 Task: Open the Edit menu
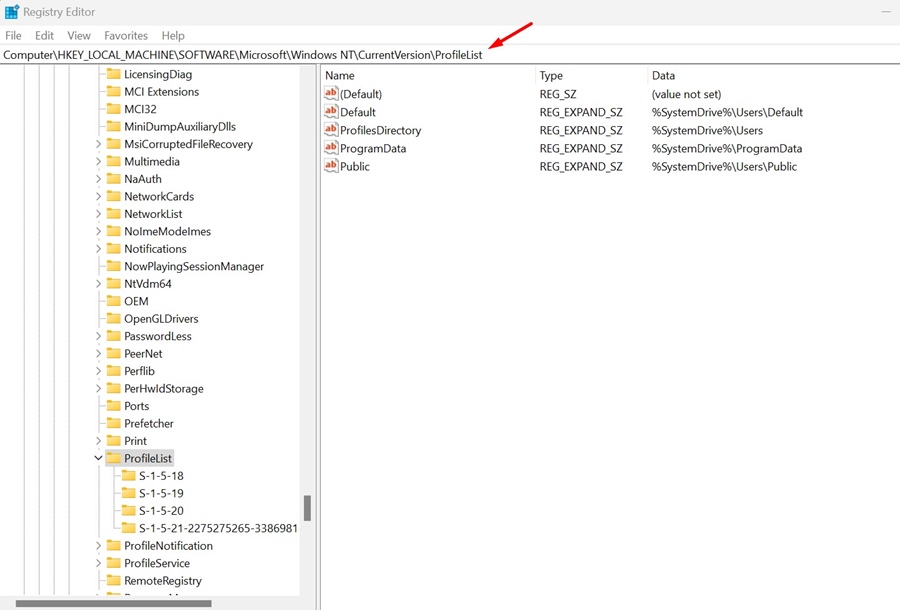pos(44,36)
